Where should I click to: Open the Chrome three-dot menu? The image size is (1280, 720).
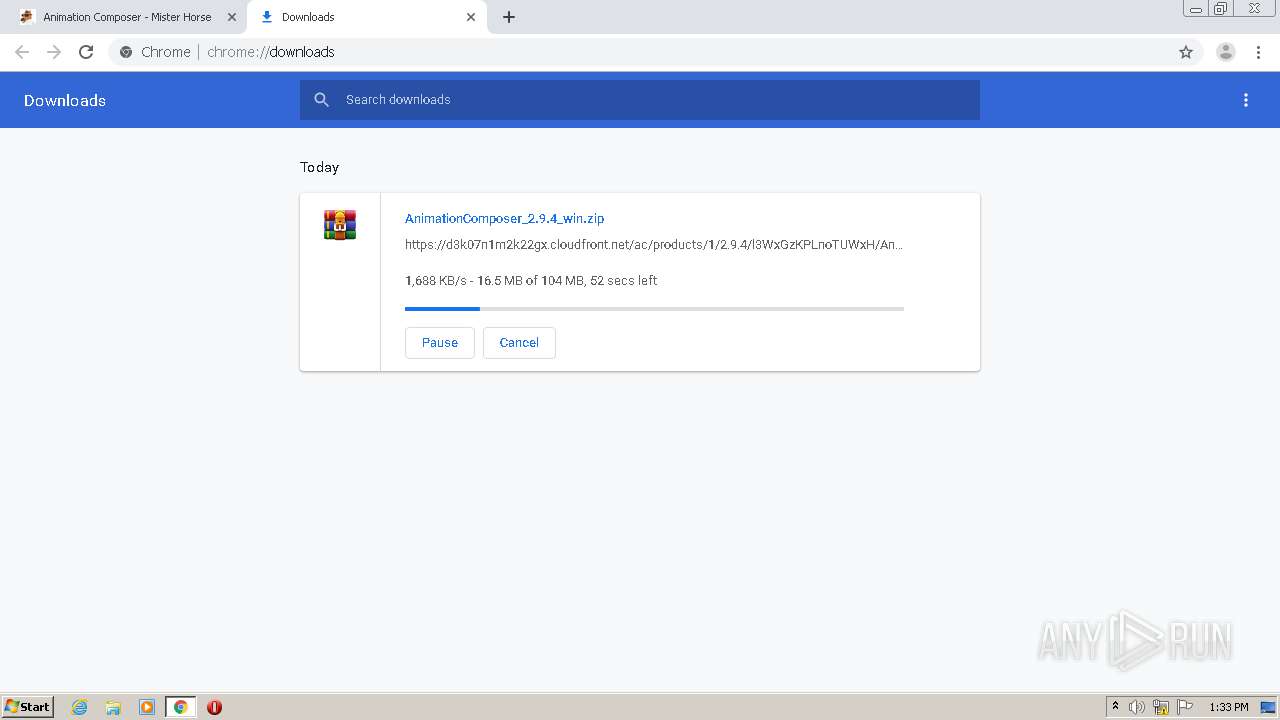[x=1258, y=52]
